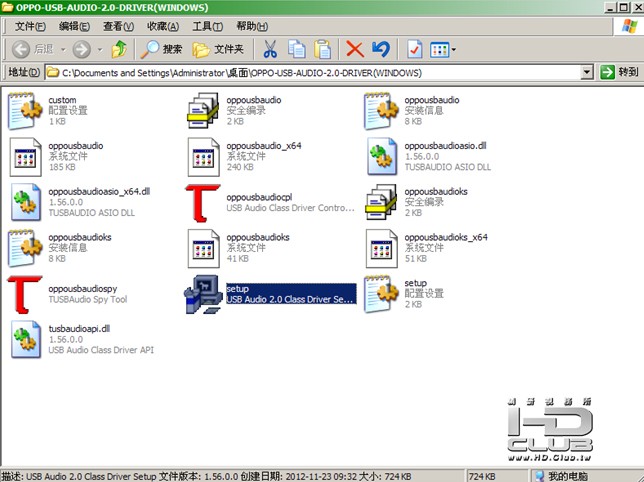Click the Back navigation arrow icon
This screenshot has width=644, height=482.
tap(21, 50)
